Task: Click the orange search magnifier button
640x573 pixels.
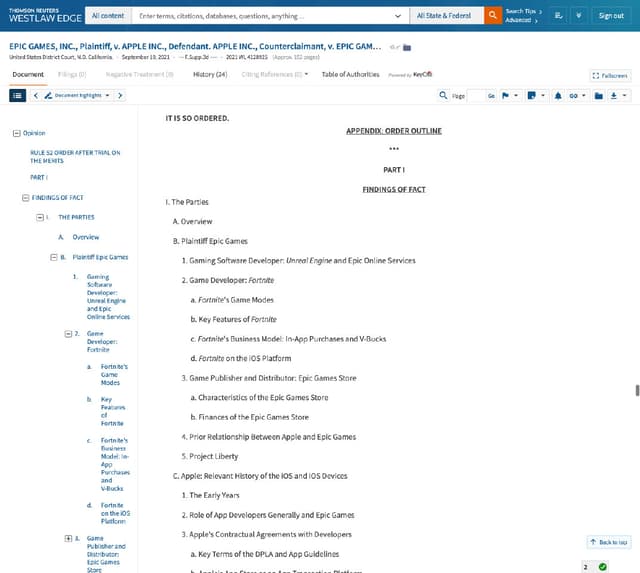Action: pos(492,16)
